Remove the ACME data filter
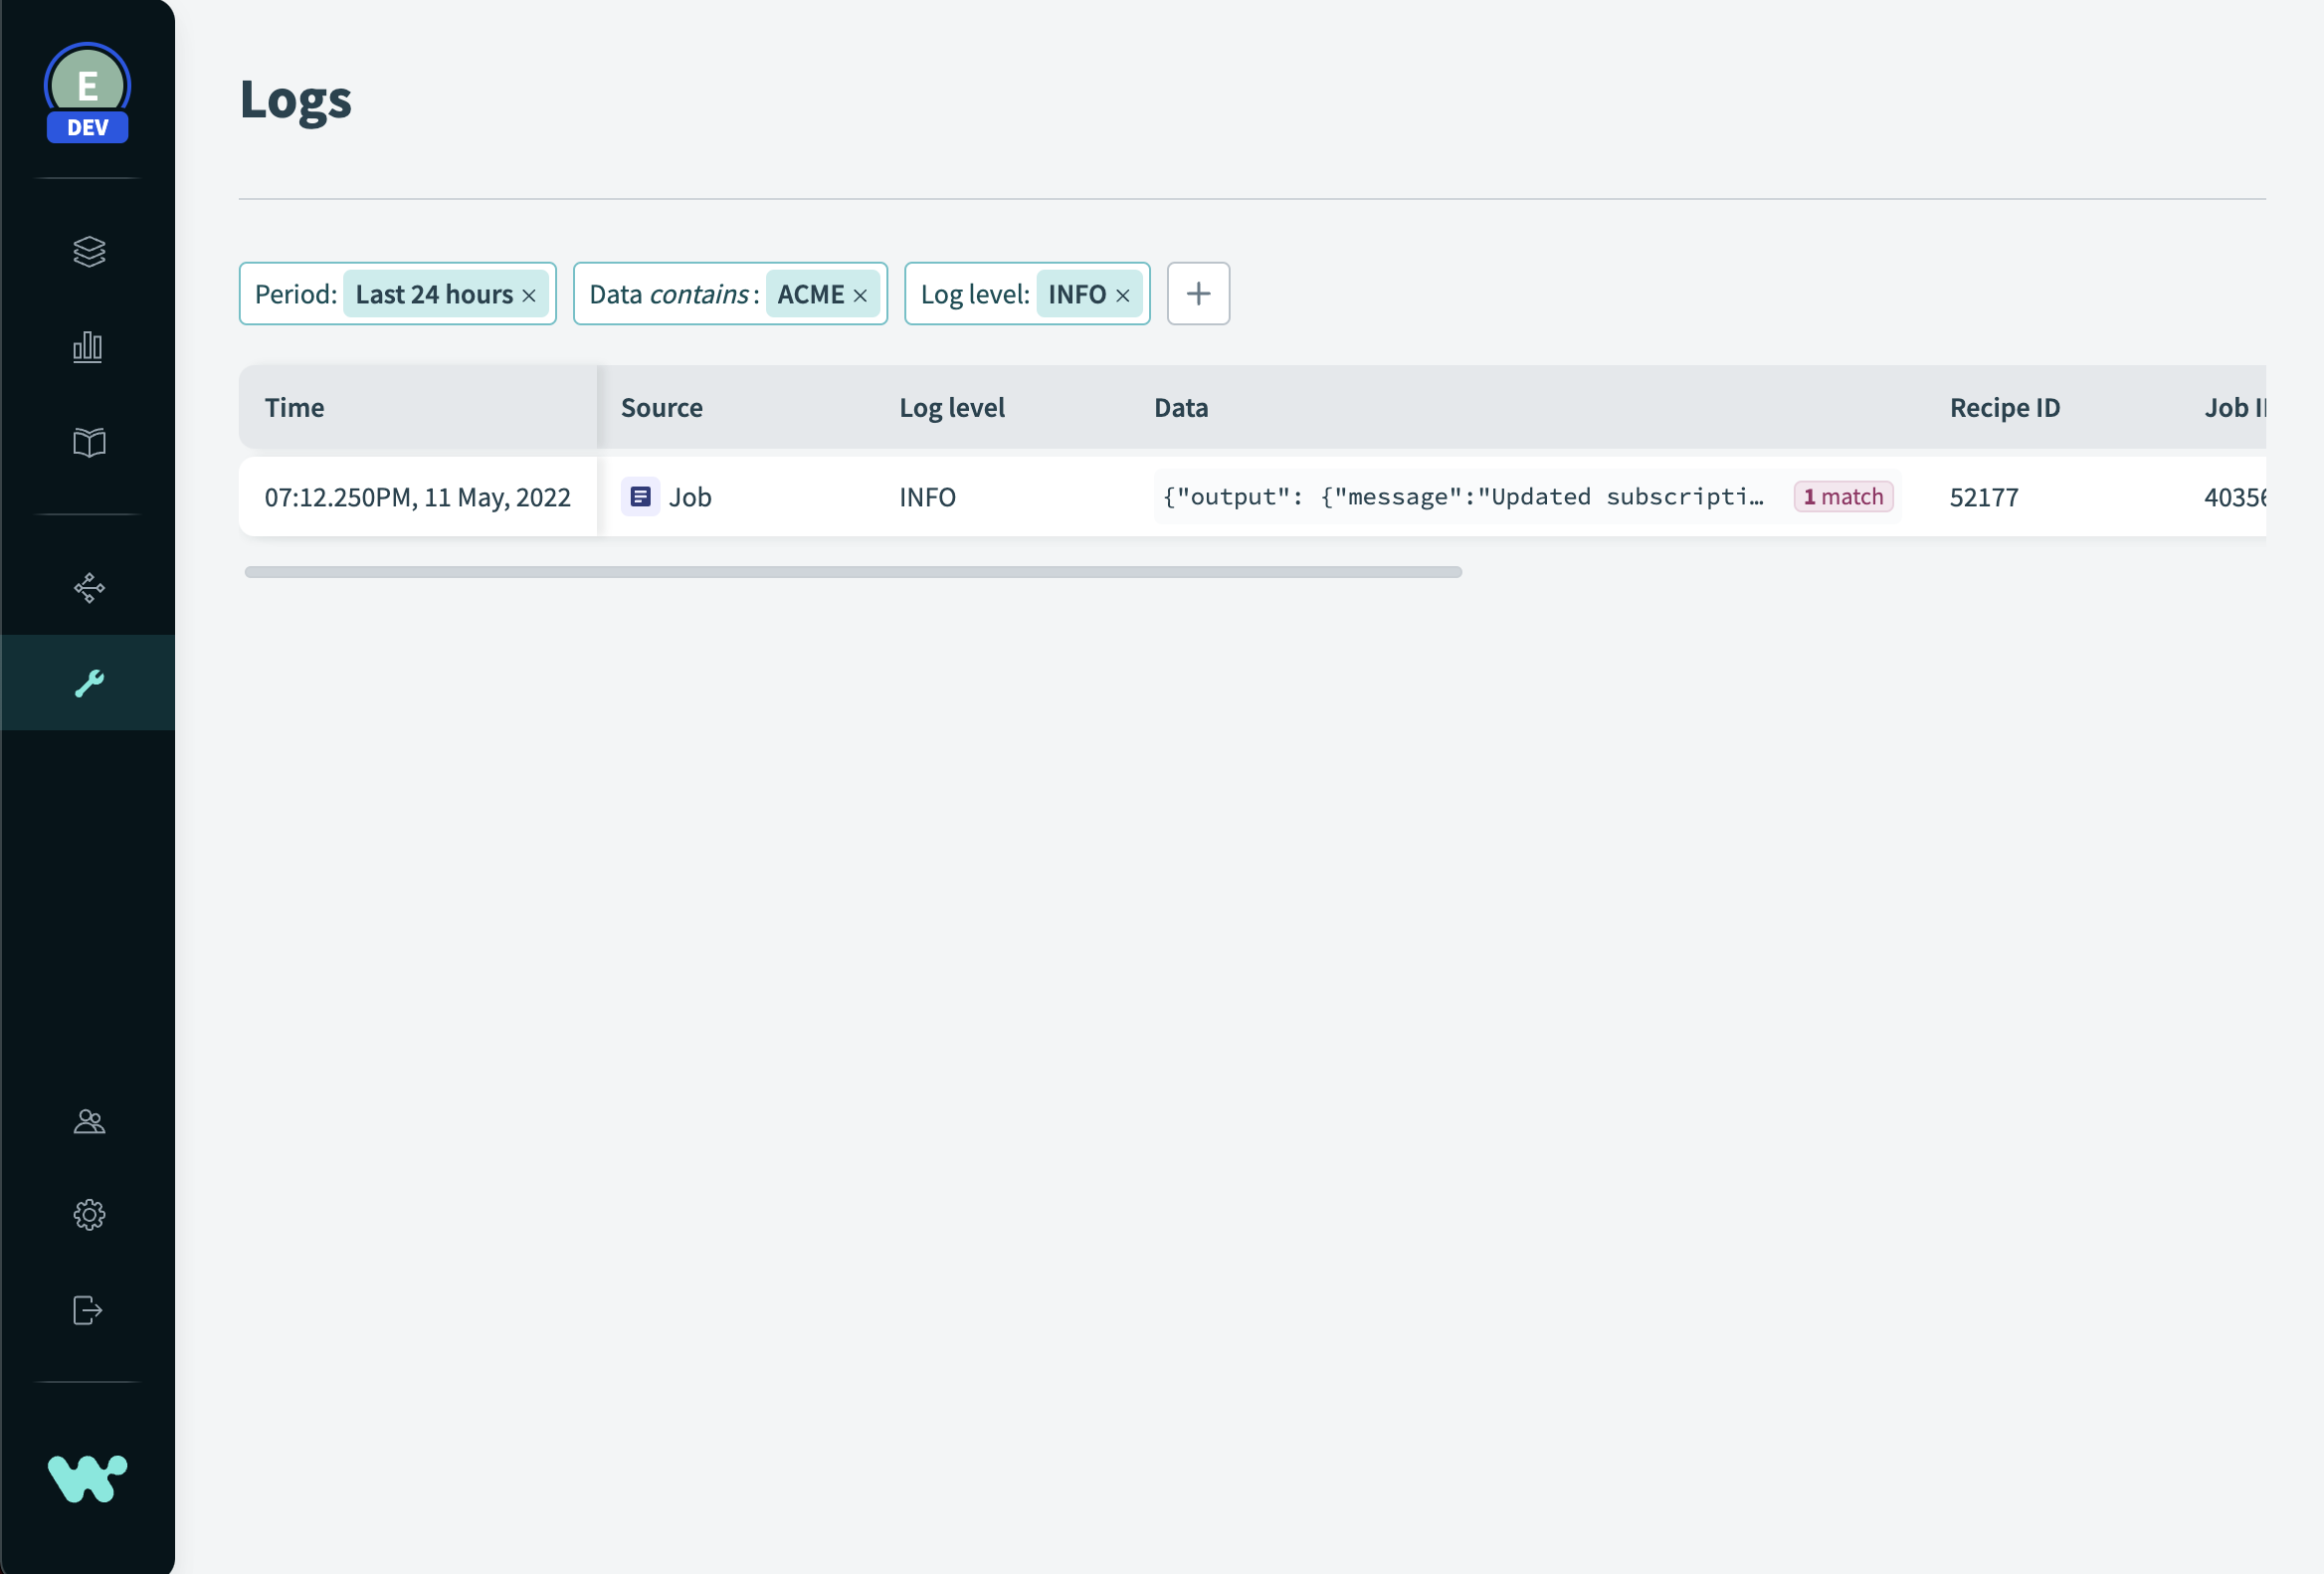The image size is (2324, 1574). pyautogui.click(x=860, y=296)
